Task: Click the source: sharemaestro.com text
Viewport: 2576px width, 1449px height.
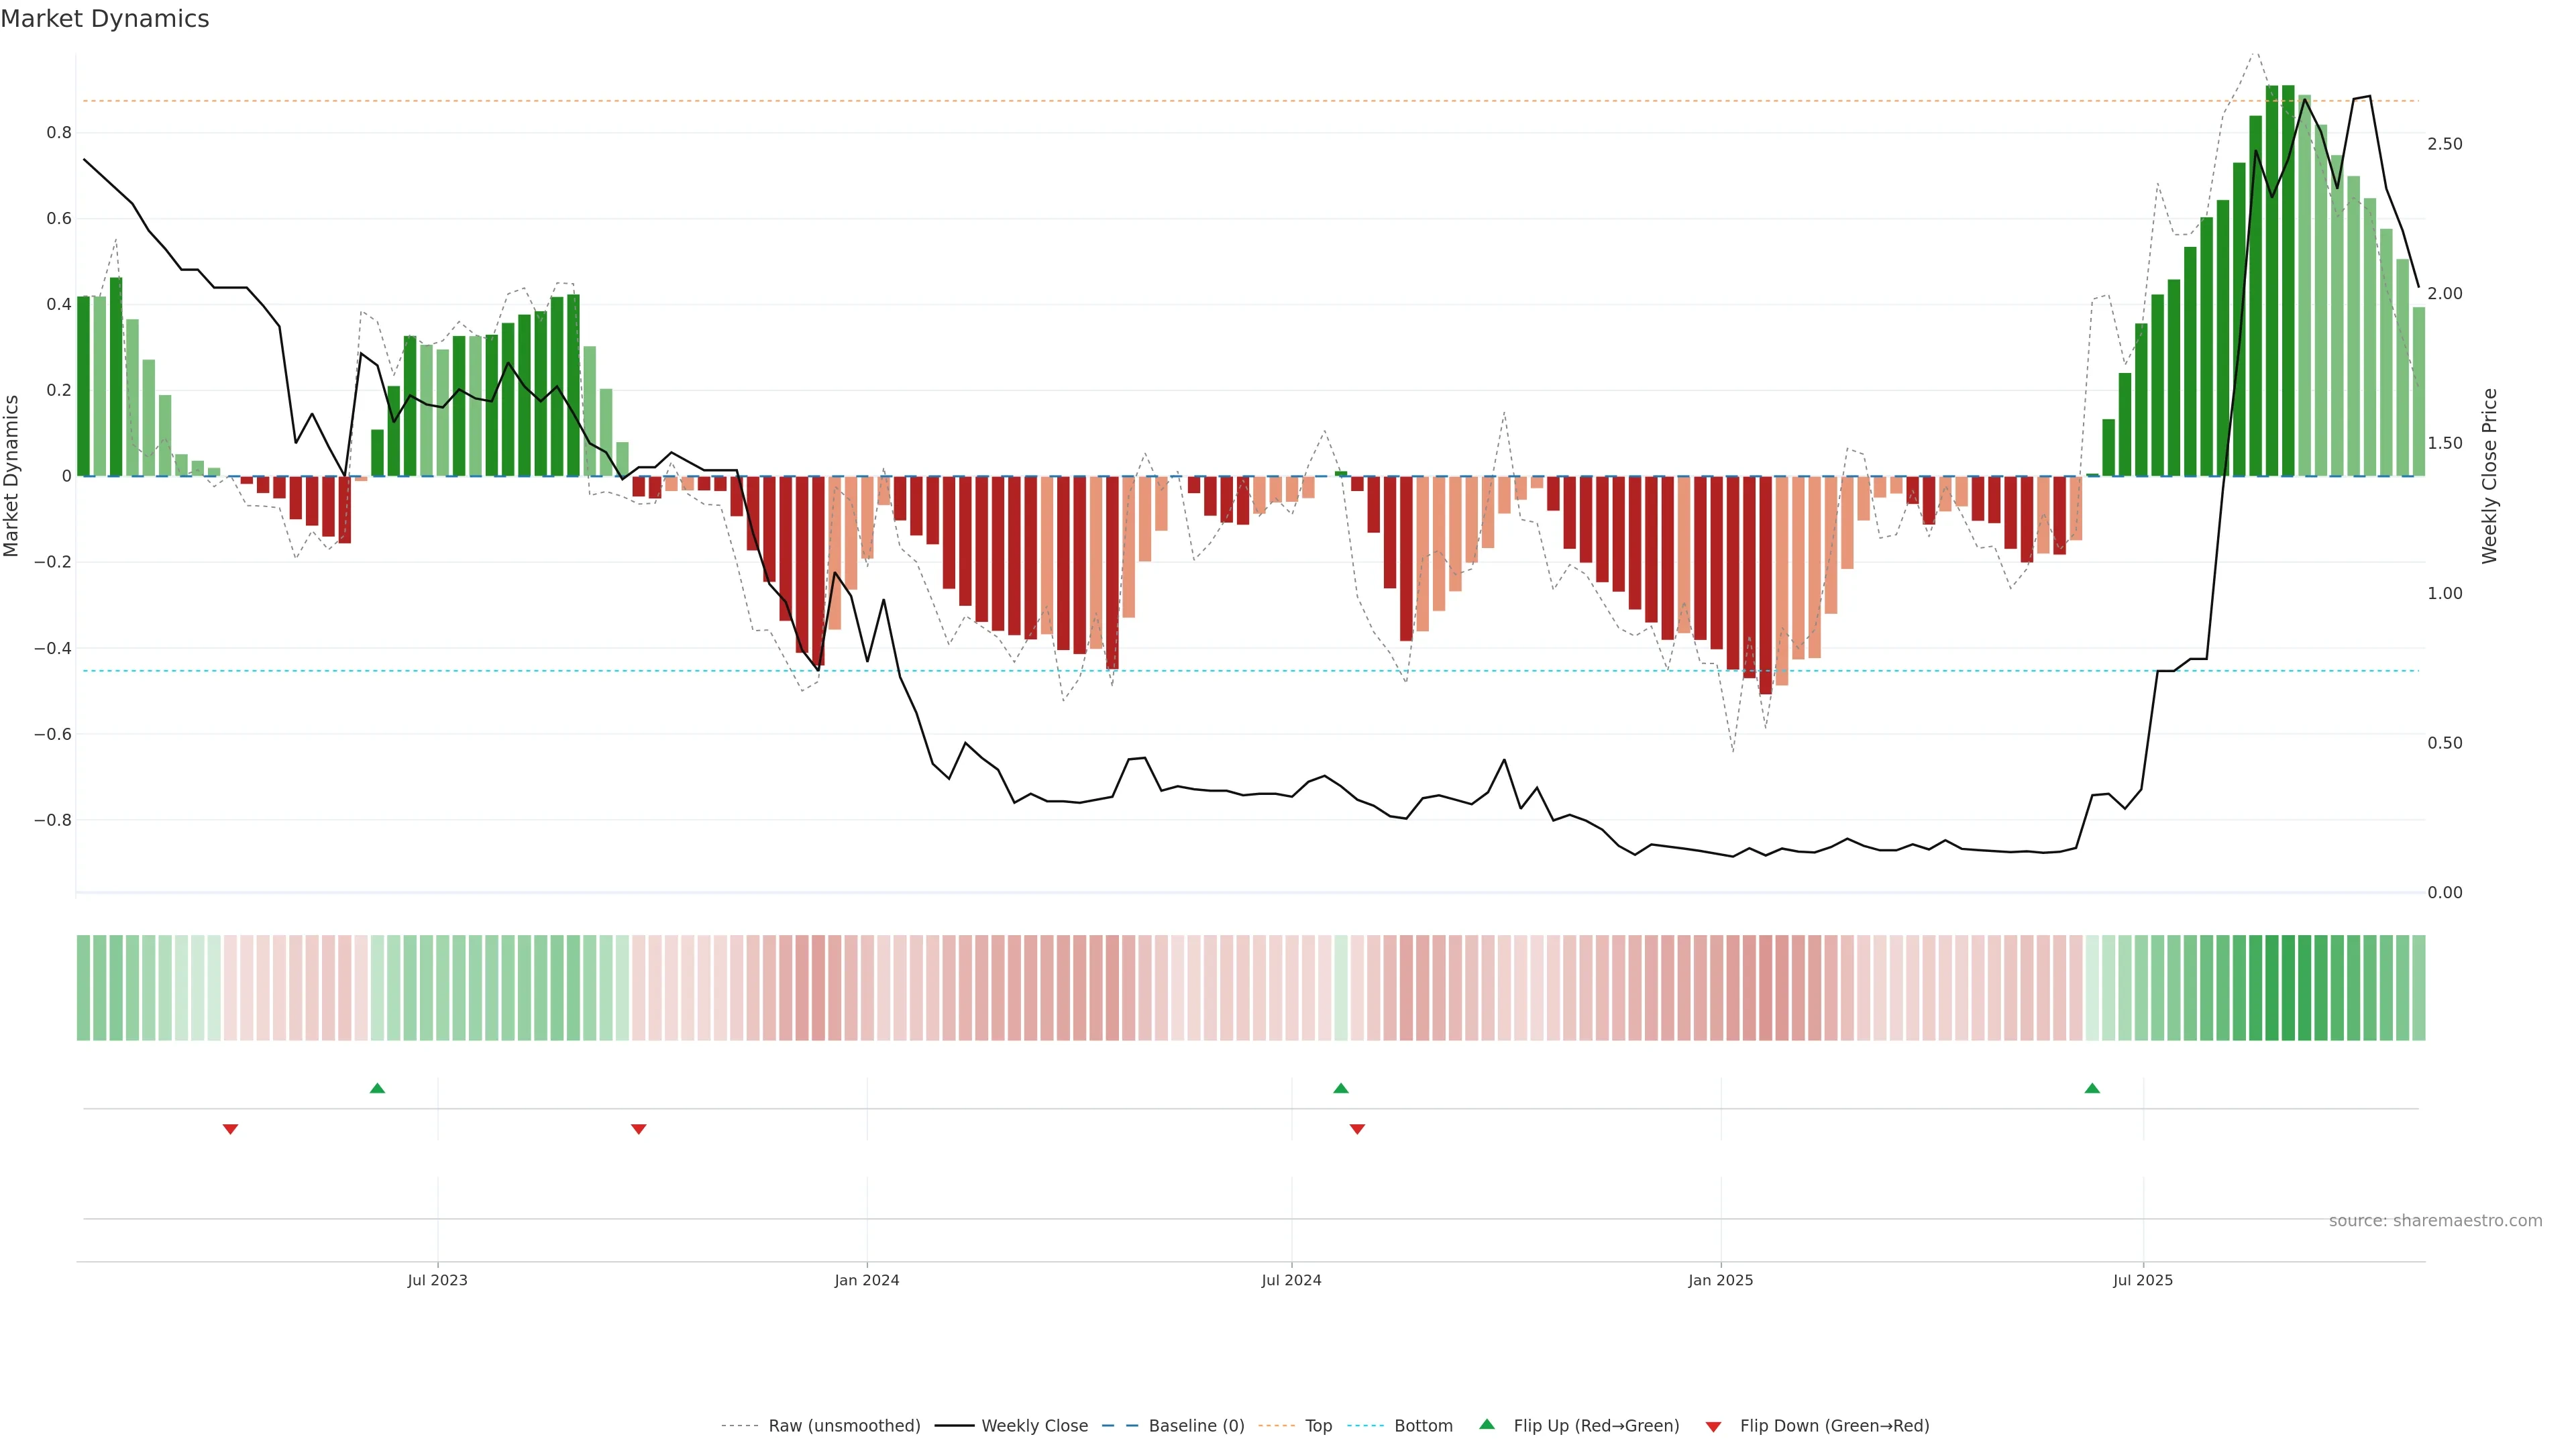Action: coord(2435,1221)
